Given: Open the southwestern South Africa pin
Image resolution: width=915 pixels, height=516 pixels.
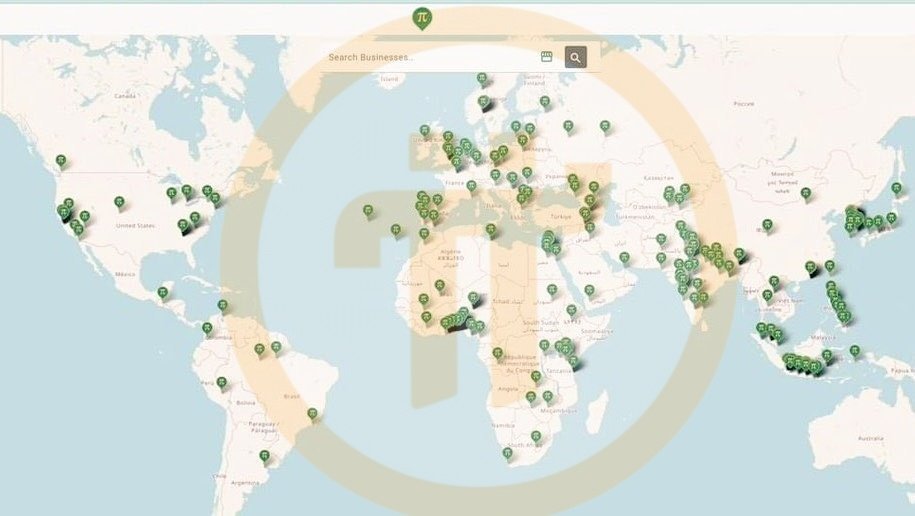Looking at the screenshot, I should tap(508, 454).
